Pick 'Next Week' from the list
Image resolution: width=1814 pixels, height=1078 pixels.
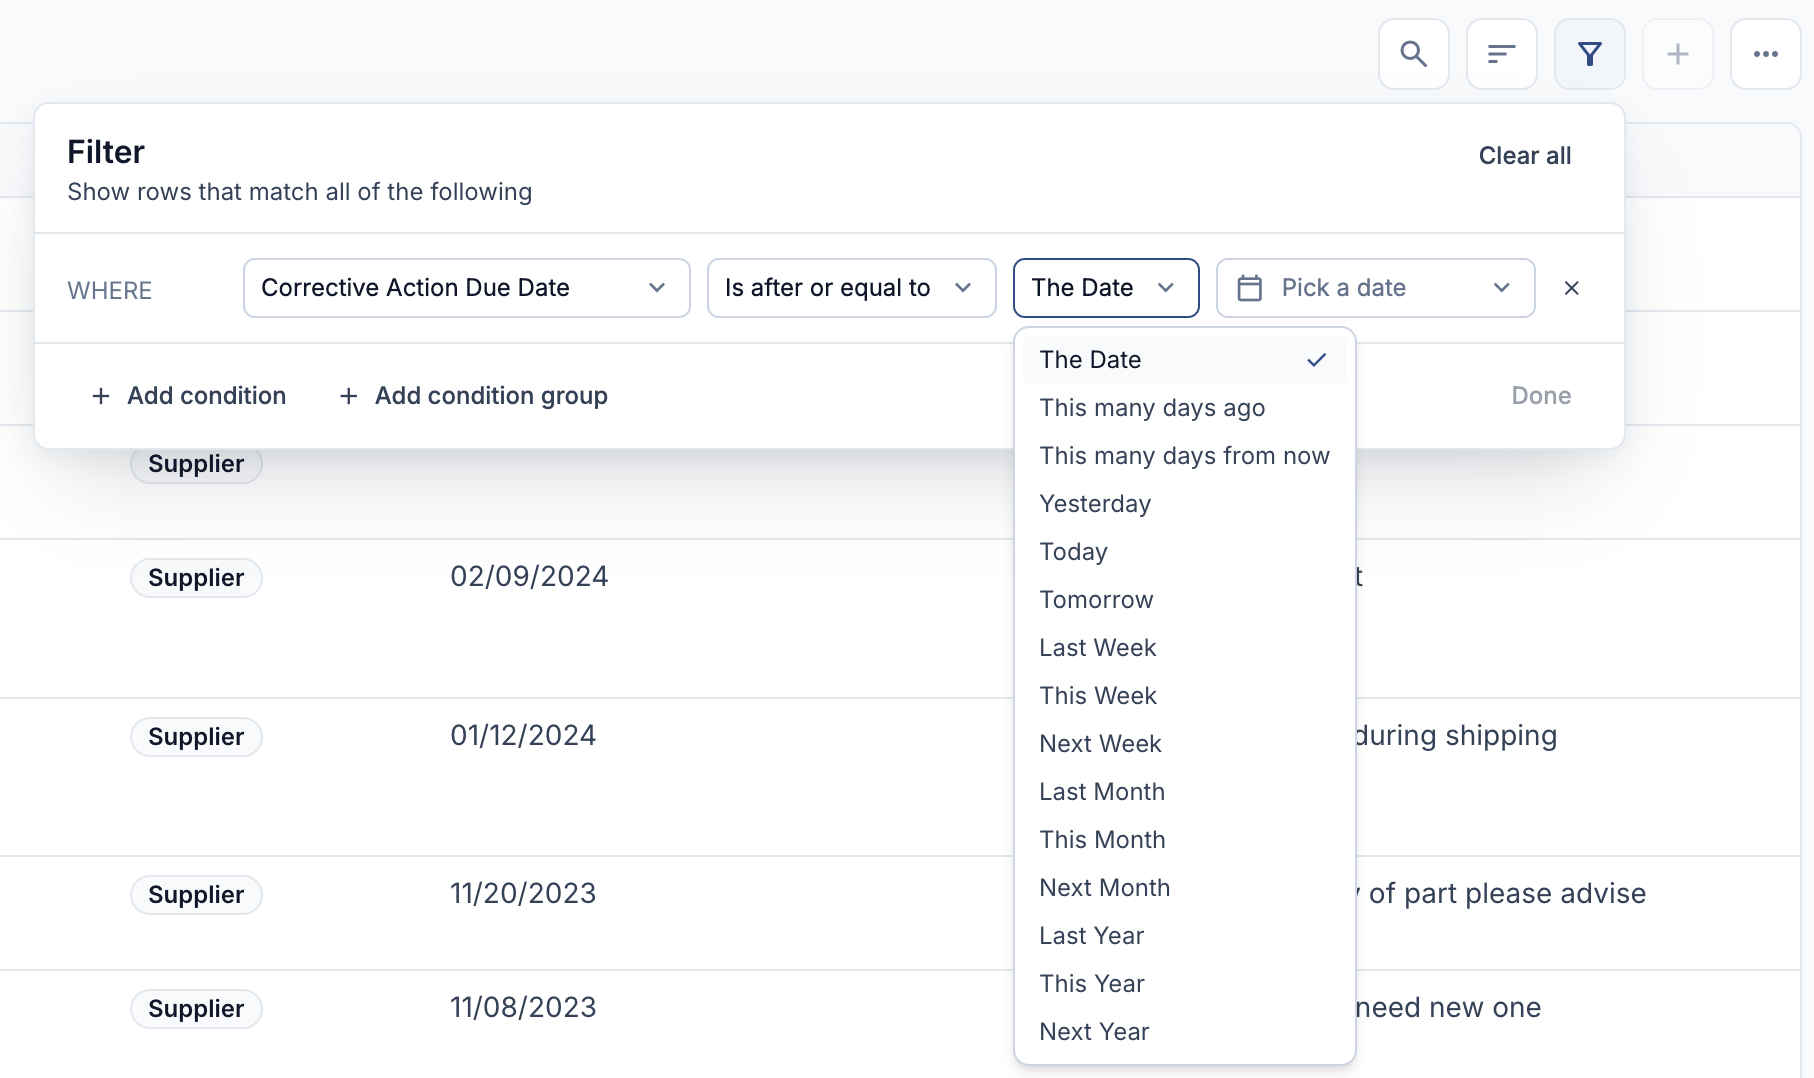(x=1184, y=744)
